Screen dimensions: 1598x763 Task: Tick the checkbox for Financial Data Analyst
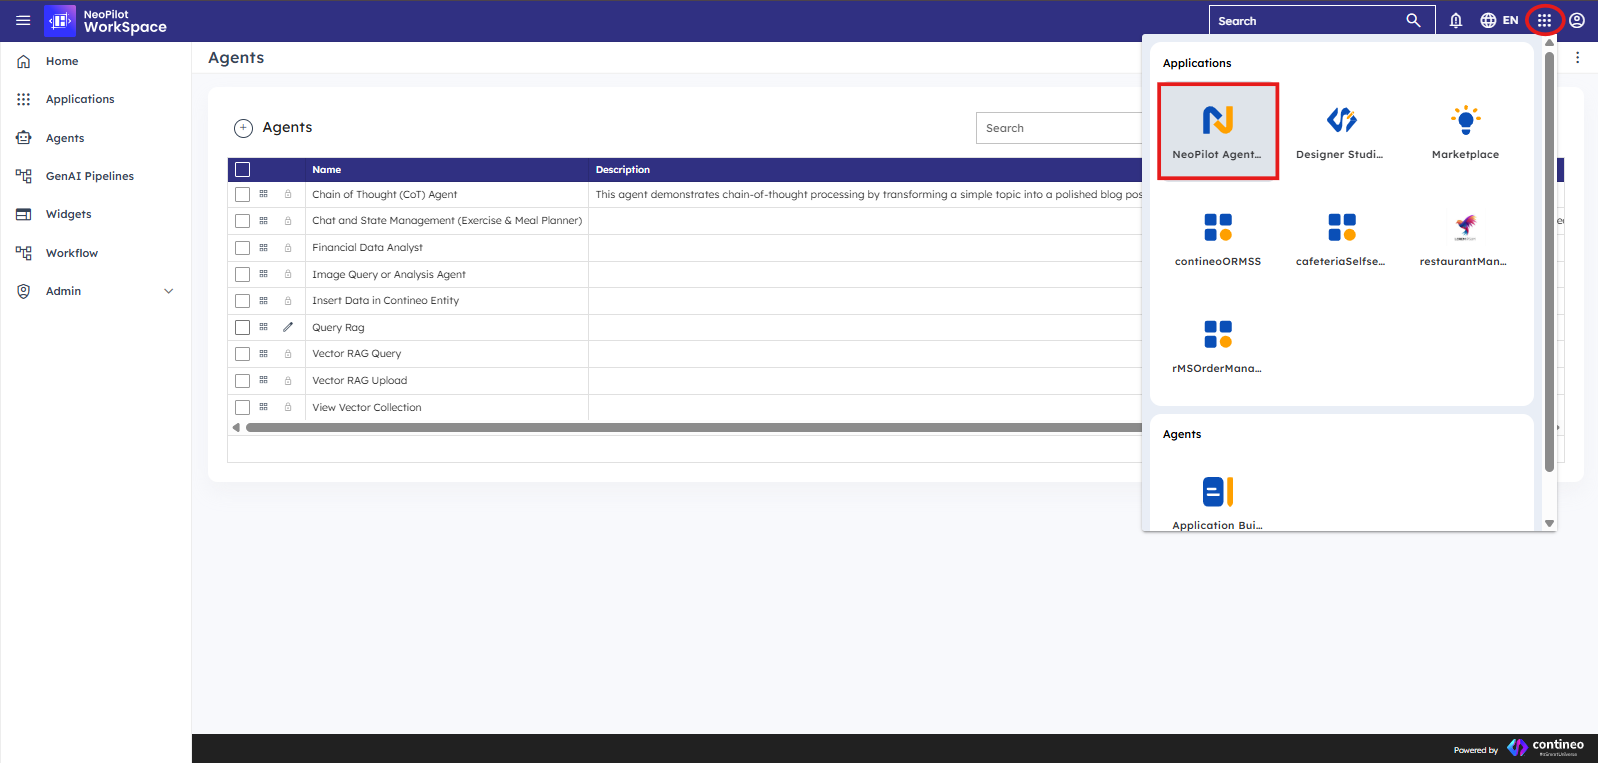242,248
